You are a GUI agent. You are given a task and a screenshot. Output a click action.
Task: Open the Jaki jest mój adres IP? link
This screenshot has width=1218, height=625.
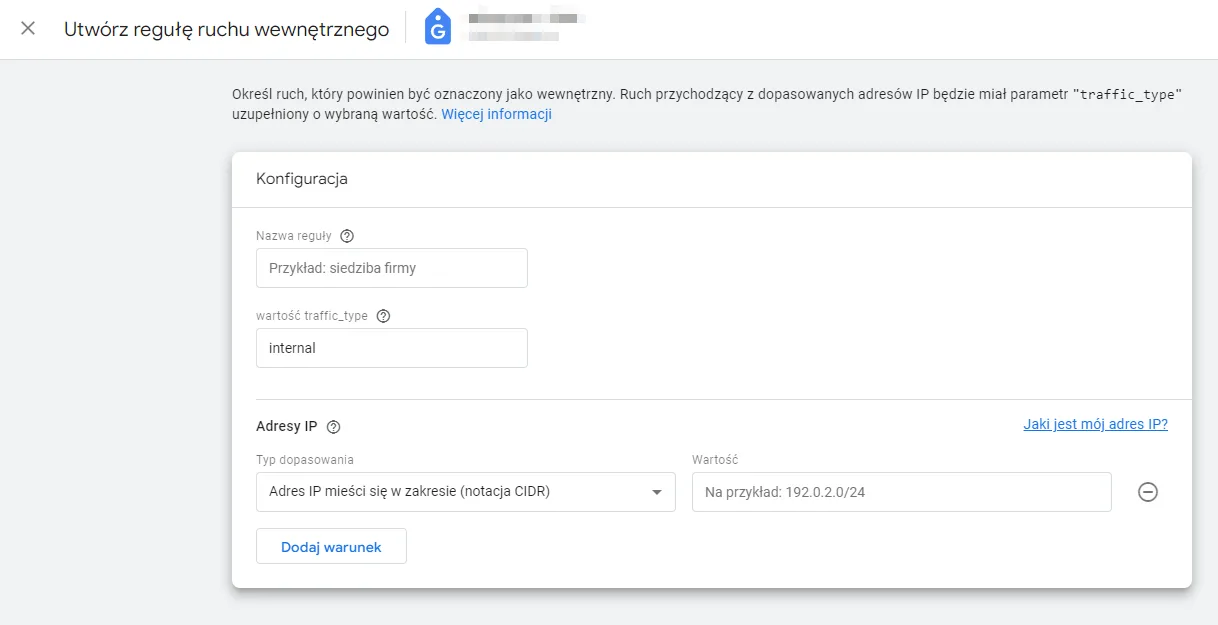(1095, 424)
